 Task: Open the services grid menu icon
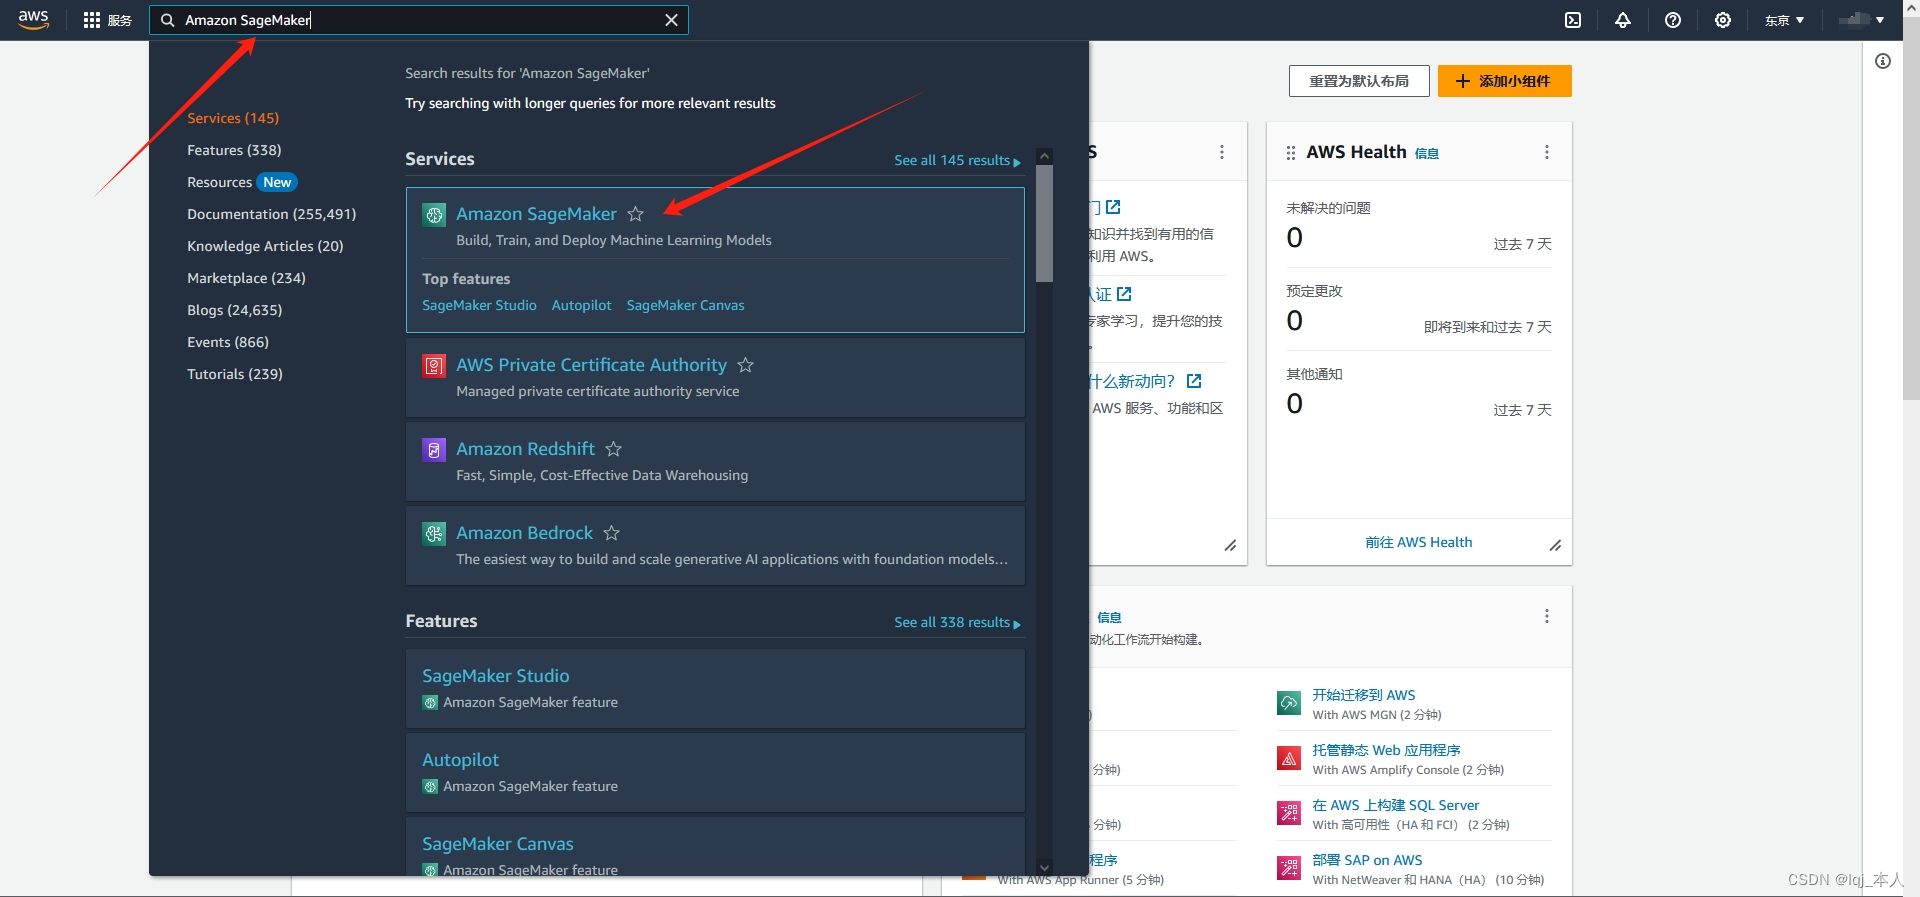pyautogui.click(x=92, y=20)
